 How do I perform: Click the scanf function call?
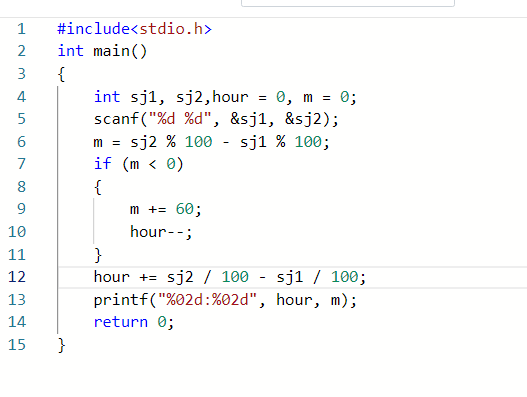pyautogui.click(x=216, y=119)
